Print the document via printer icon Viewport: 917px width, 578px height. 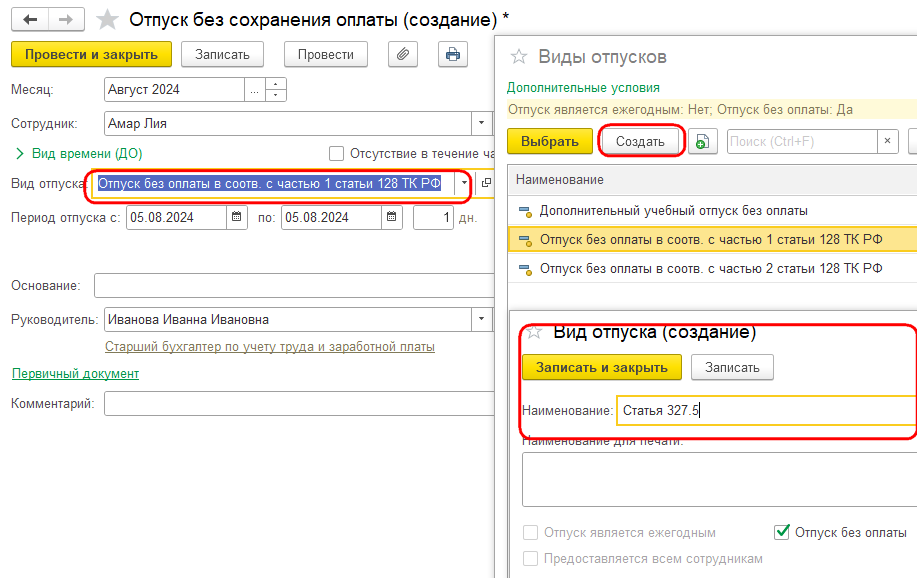[x=453, y=54]
